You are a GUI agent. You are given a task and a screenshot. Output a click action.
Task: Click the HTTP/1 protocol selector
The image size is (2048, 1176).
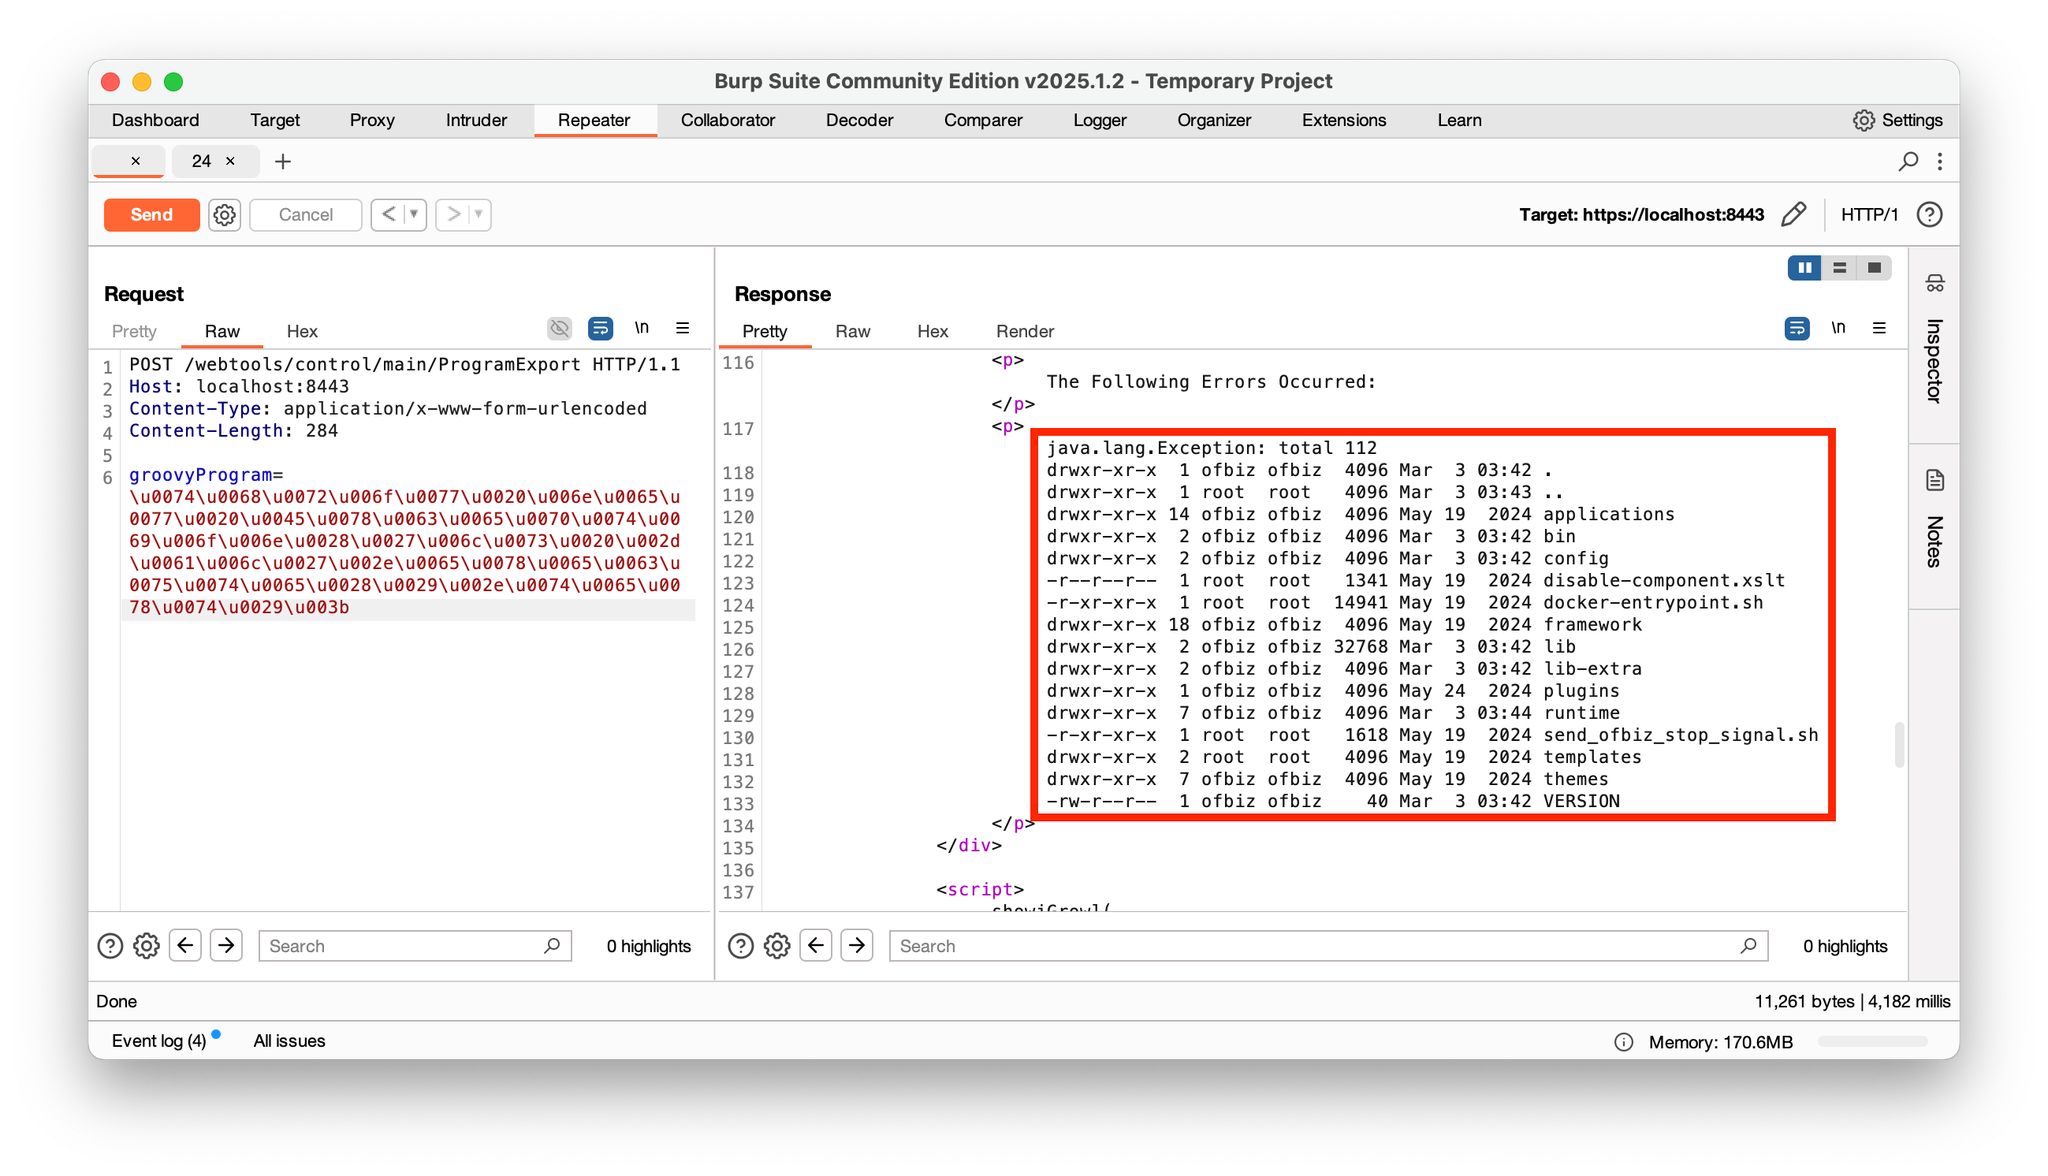(1869, 214)
